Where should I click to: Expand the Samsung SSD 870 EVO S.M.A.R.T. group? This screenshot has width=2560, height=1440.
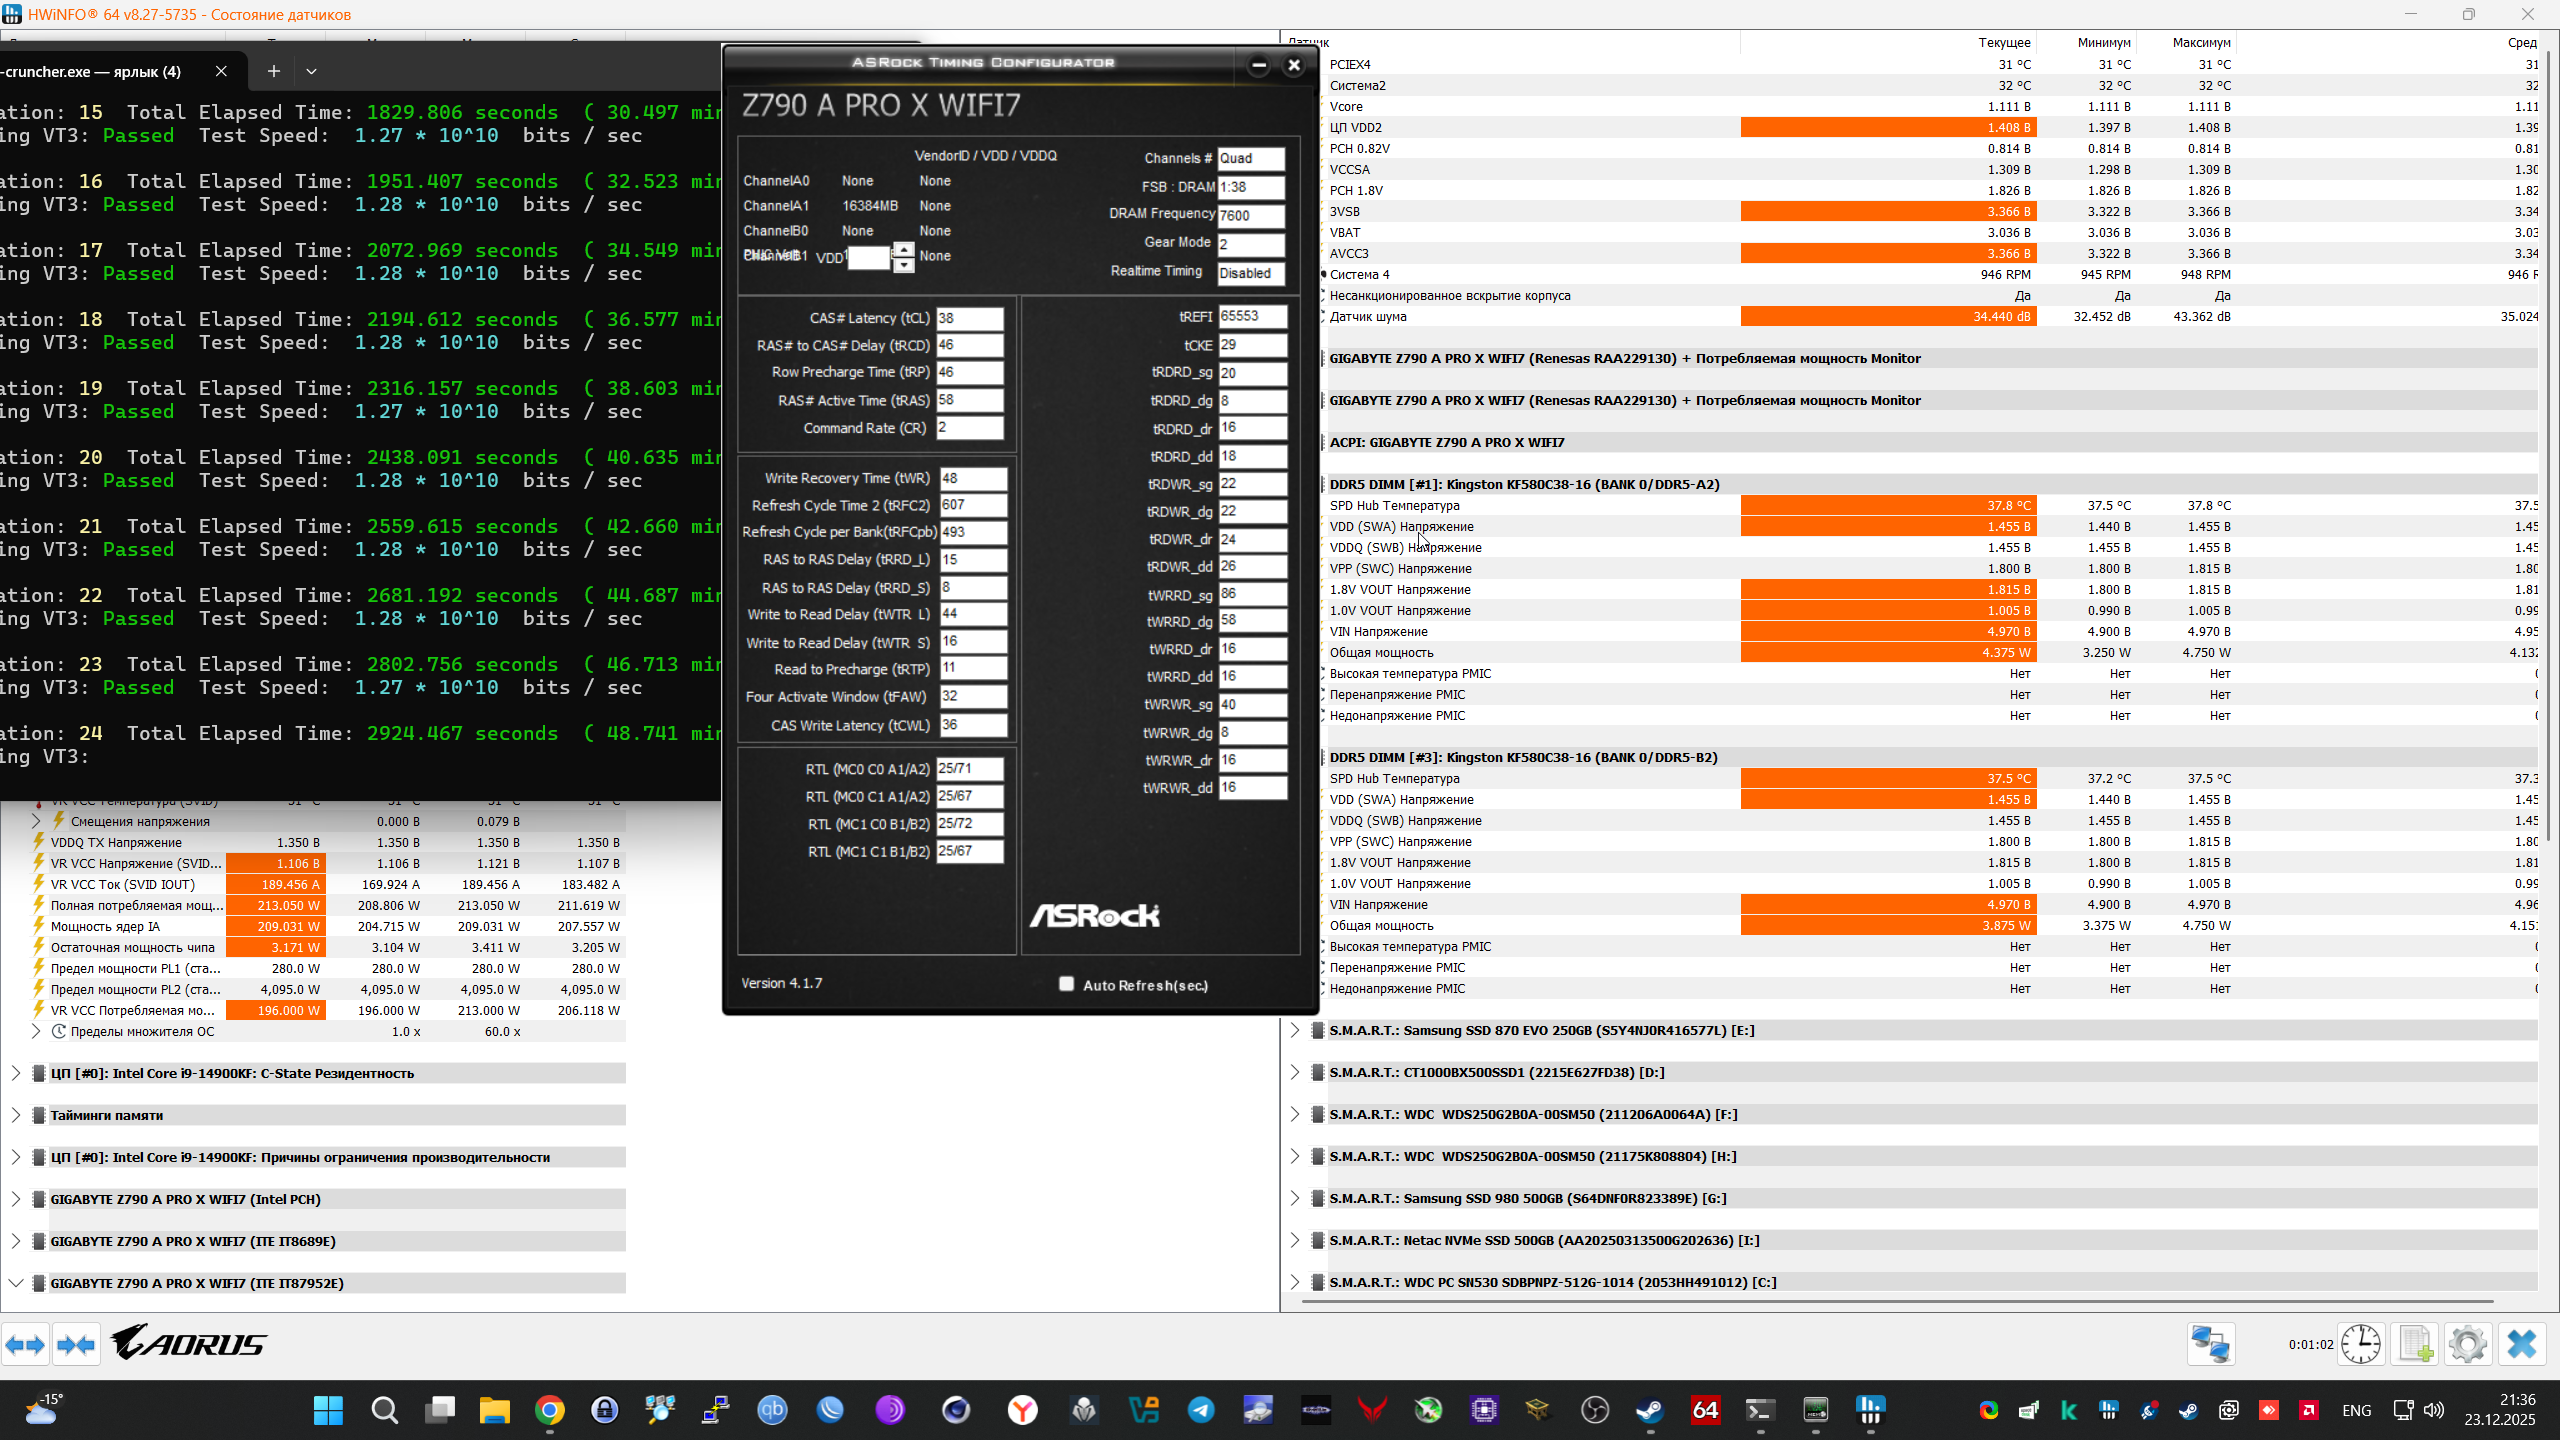pos(1295,1030)
